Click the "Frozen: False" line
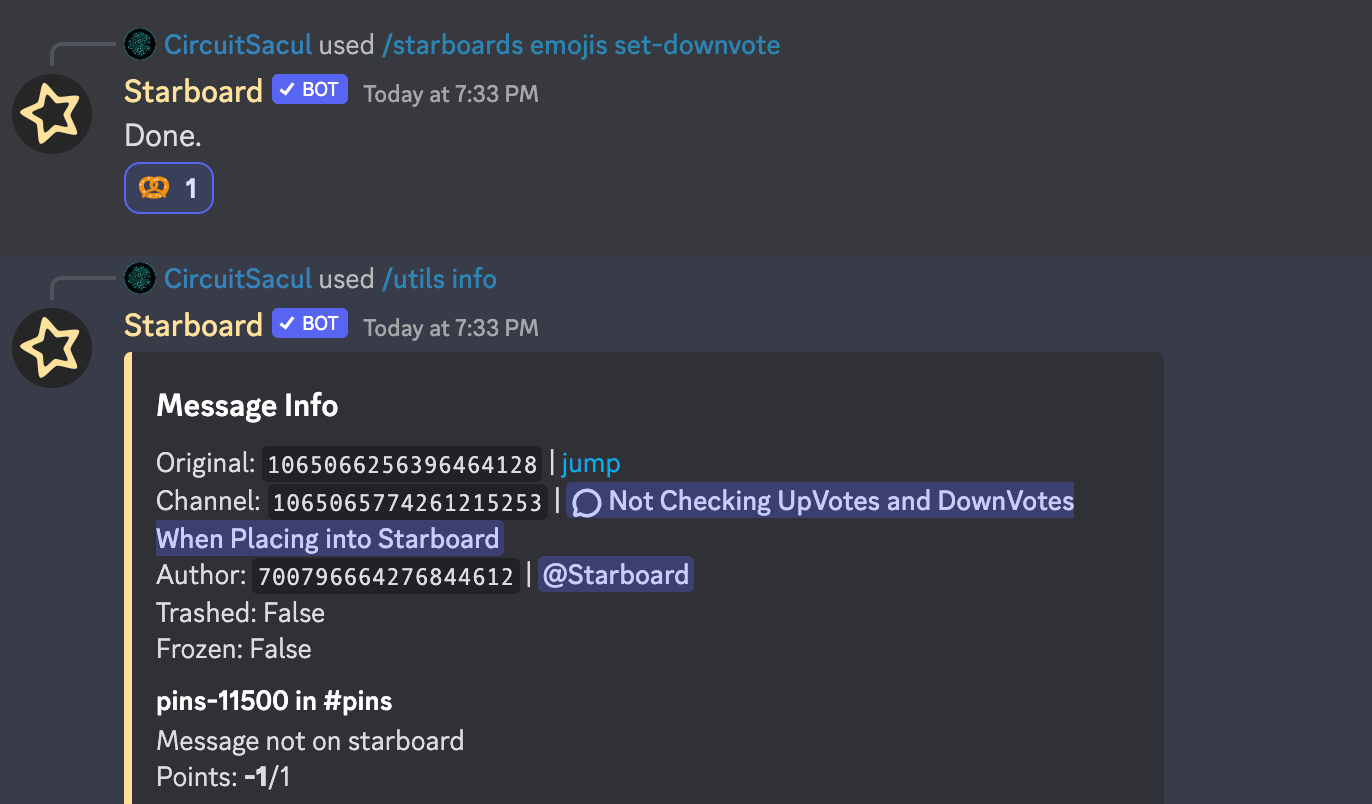This screenshot has height=804, width=1372. (234, 649)
